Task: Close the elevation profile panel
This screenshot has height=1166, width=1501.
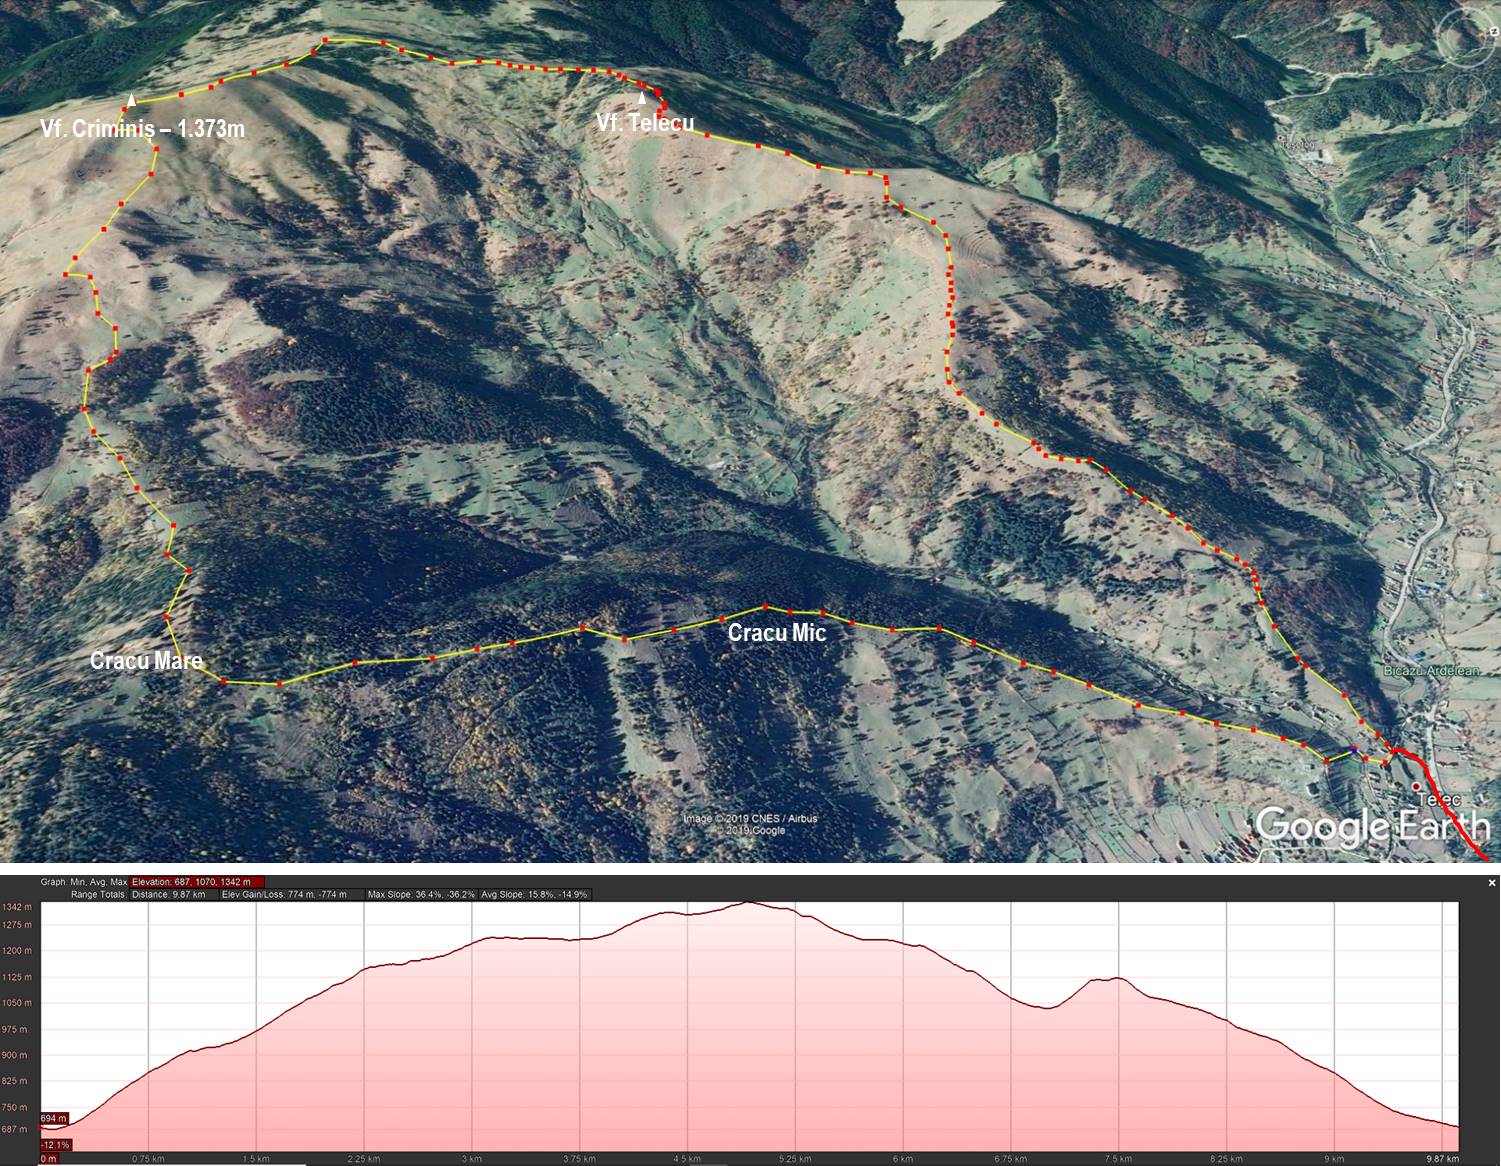Action: (x=1492, y=883)
